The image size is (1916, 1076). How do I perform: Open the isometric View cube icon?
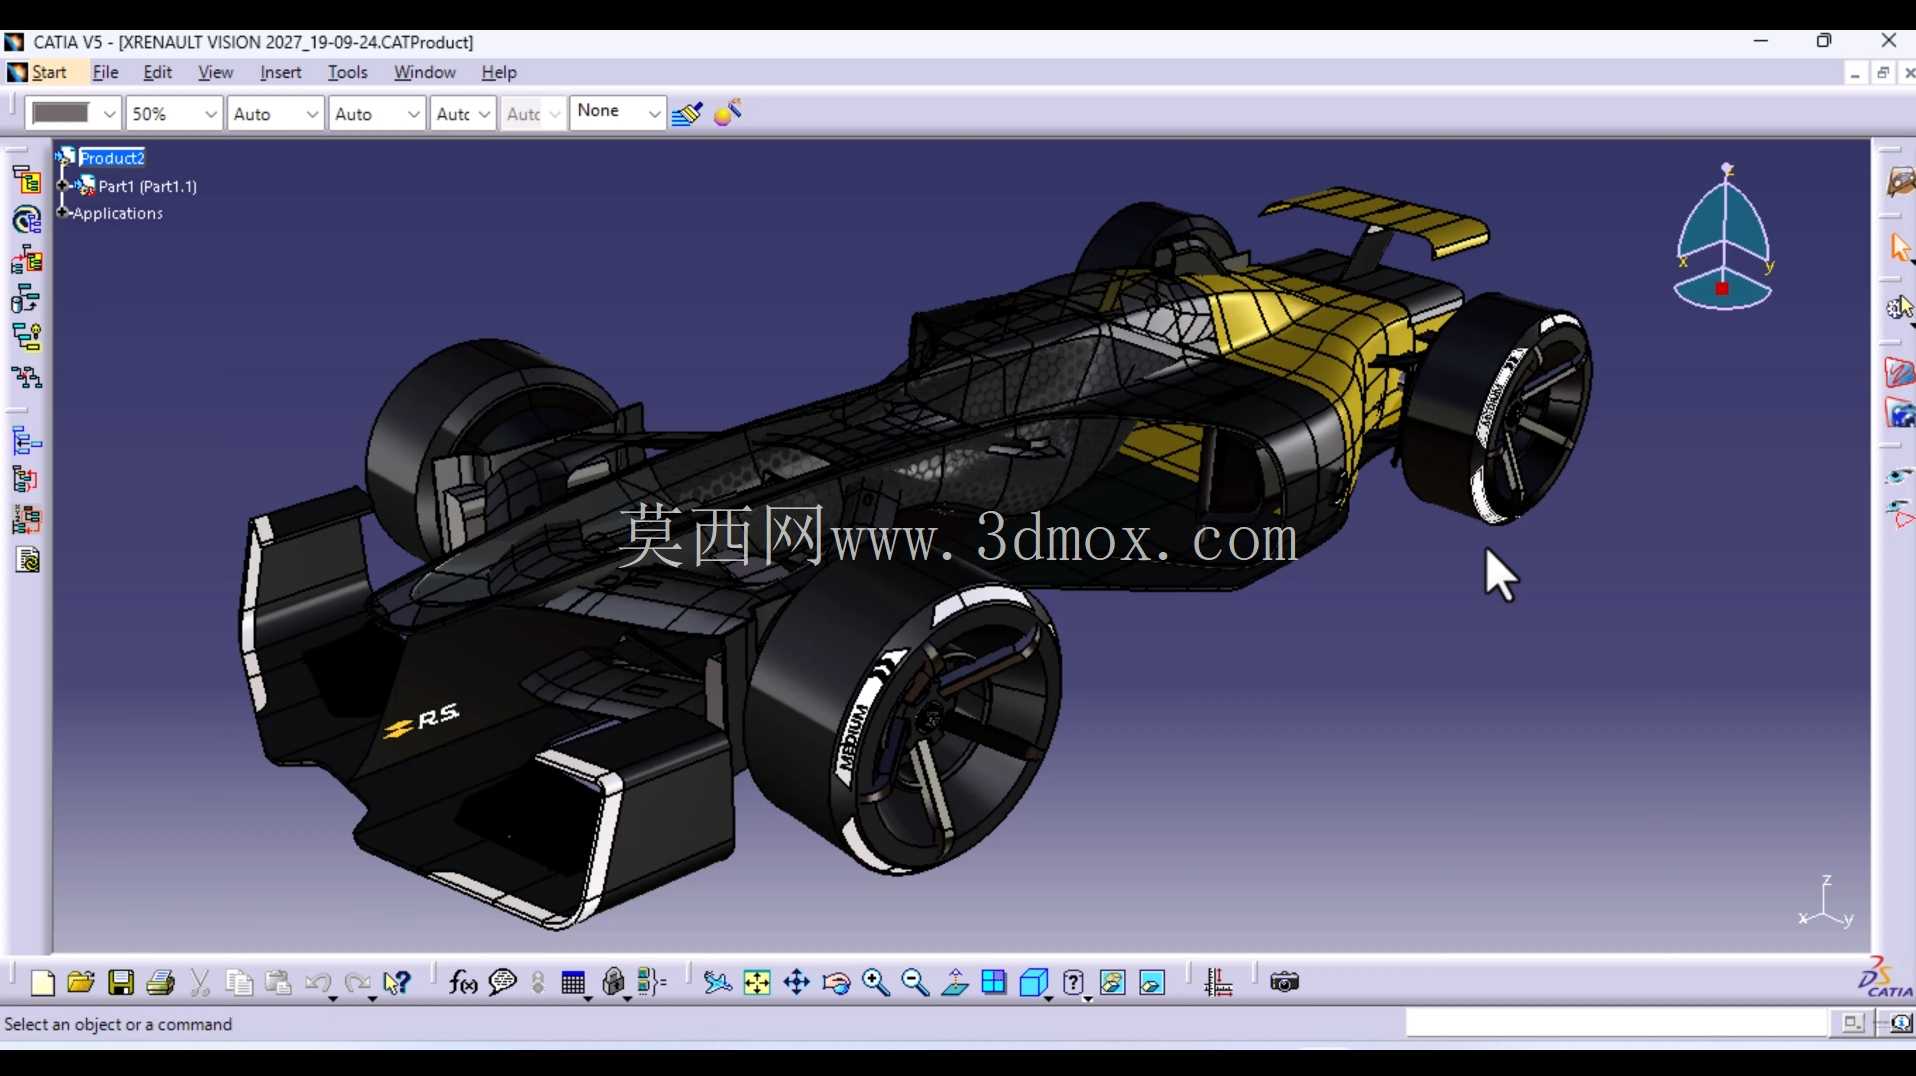1033,983
